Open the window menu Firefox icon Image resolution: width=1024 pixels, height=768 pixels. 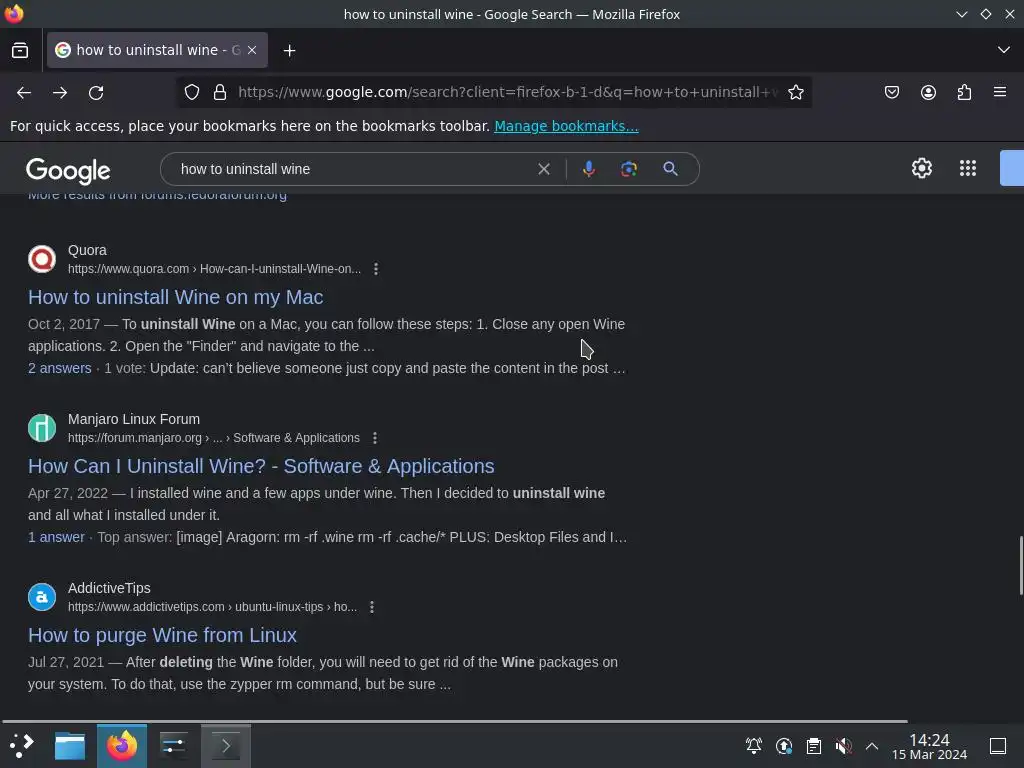tap(14, 14)
